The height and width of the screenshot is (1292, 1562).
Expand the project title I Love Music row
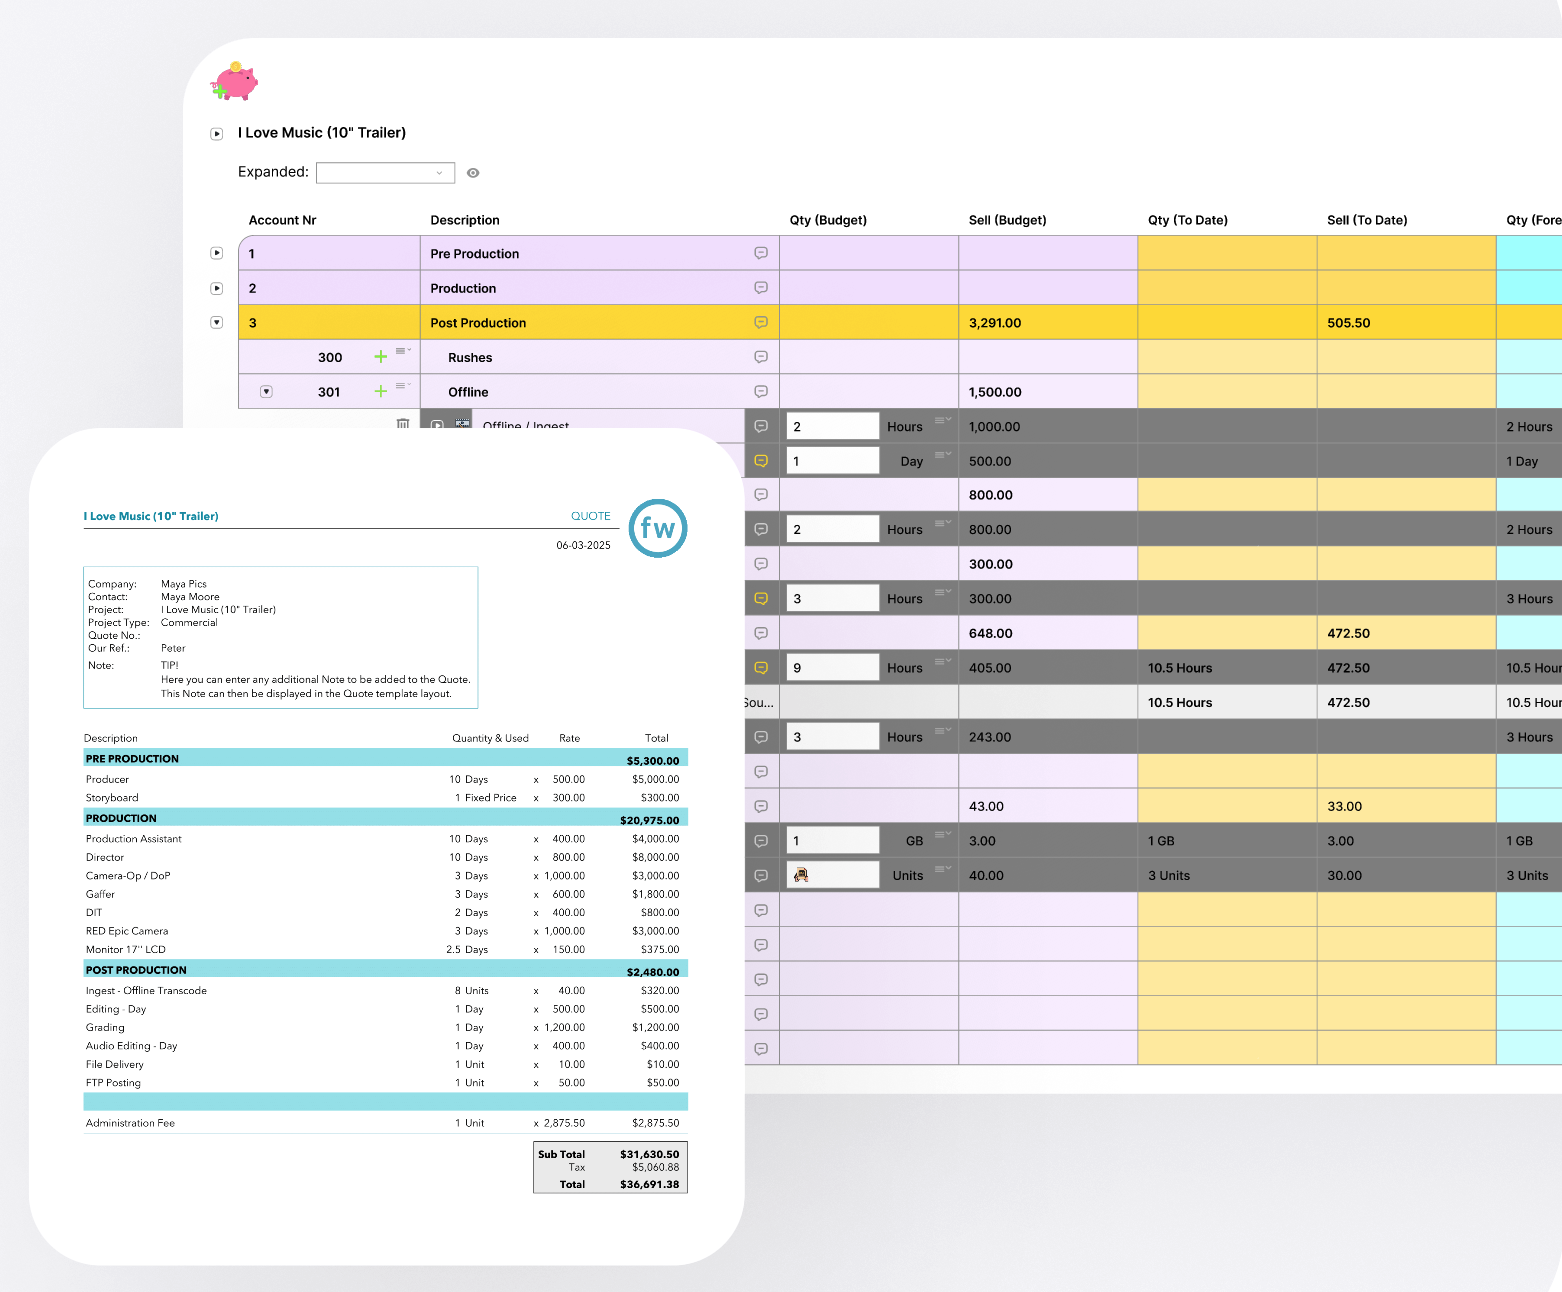(x=216, y=134)
